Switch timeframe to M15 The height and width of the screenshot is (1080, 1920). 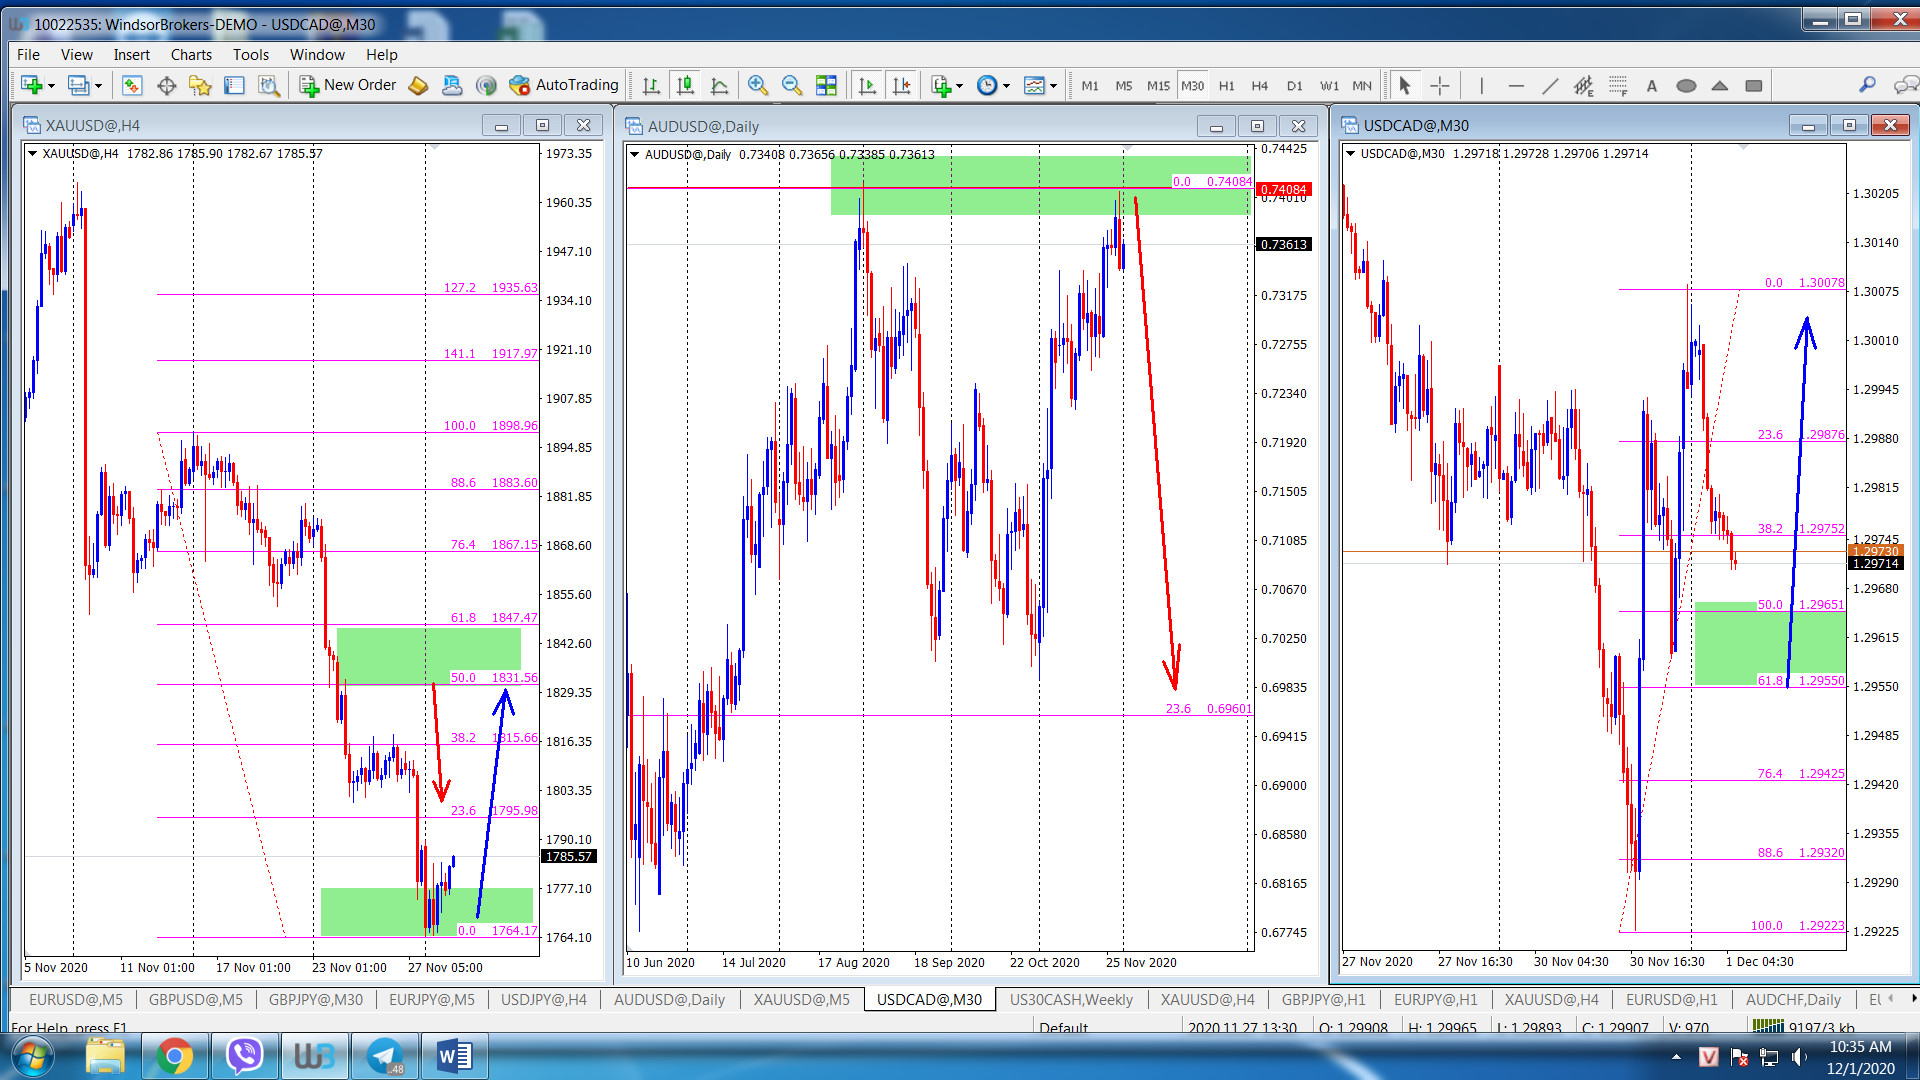coord(1158,86)
